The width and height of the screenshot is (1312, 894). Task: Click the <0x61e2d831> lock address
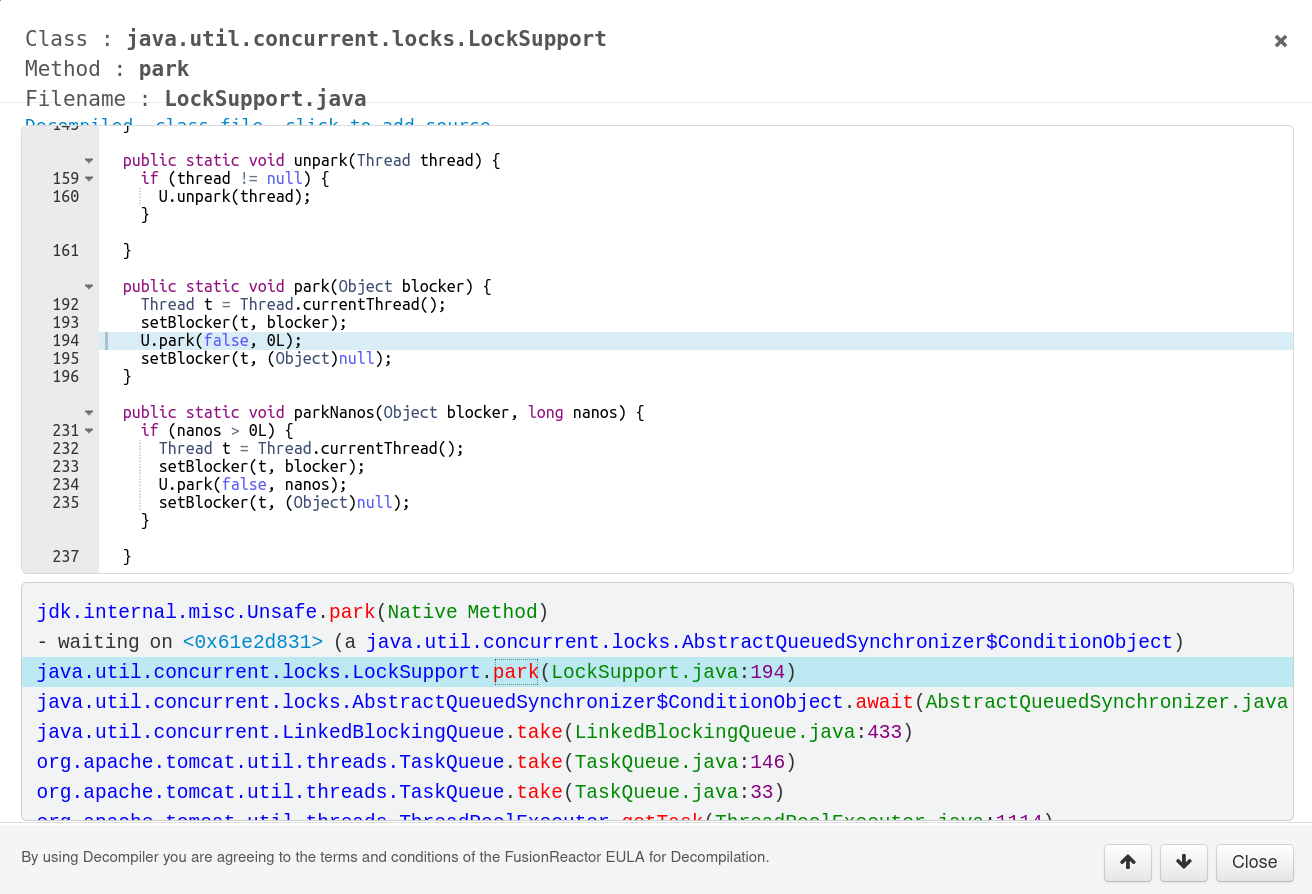pos(253,642)
